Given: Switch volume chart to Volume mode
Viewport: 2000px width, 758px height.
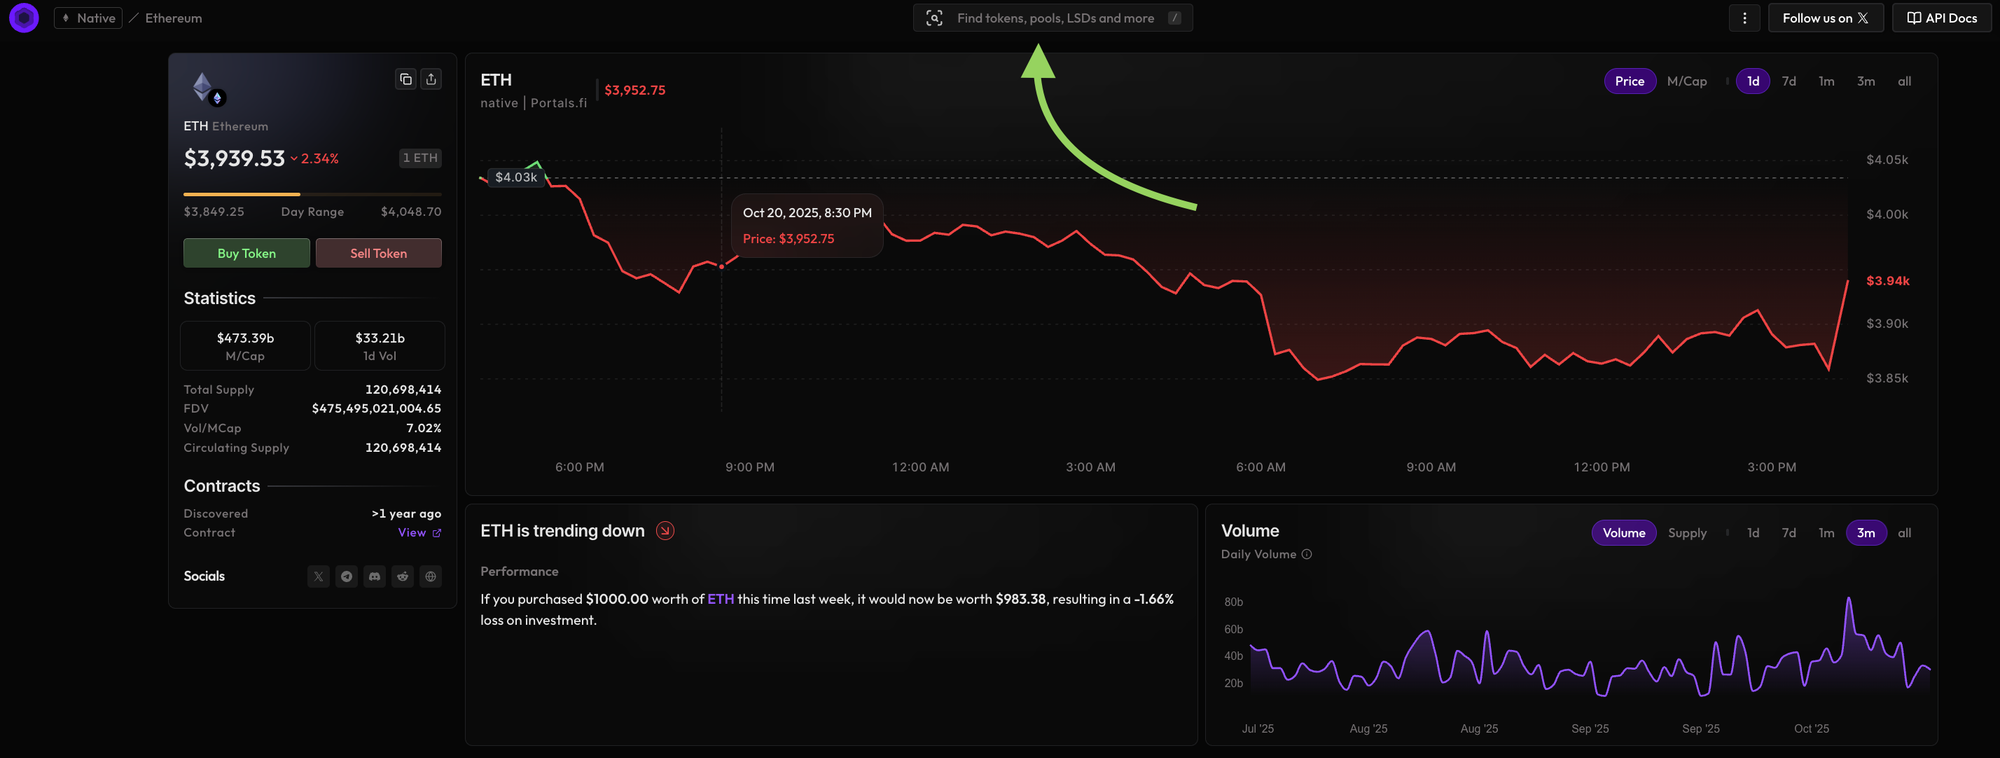Looking at the screenshot, I should click(x=1624, y=533).
